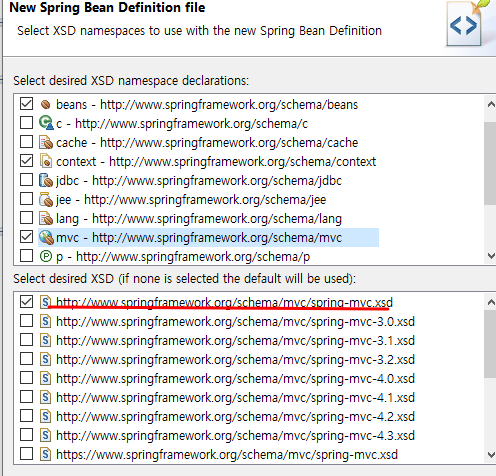The width and height of the screenshot is (496, 476).
Task: Click the spring-mvc-4.2.xsd file icon
Action: point(46,416)
